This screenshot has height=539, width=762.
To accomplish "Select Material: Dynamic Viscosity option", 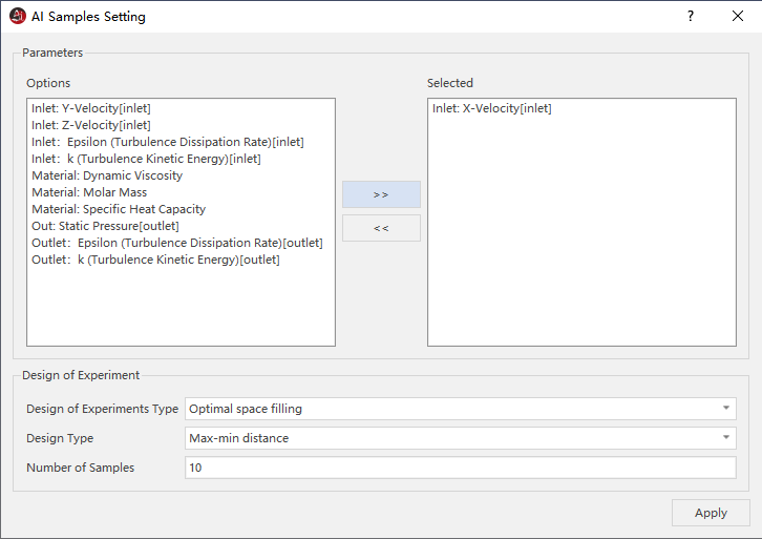I will pyautogui.click(x=107, y=175).
